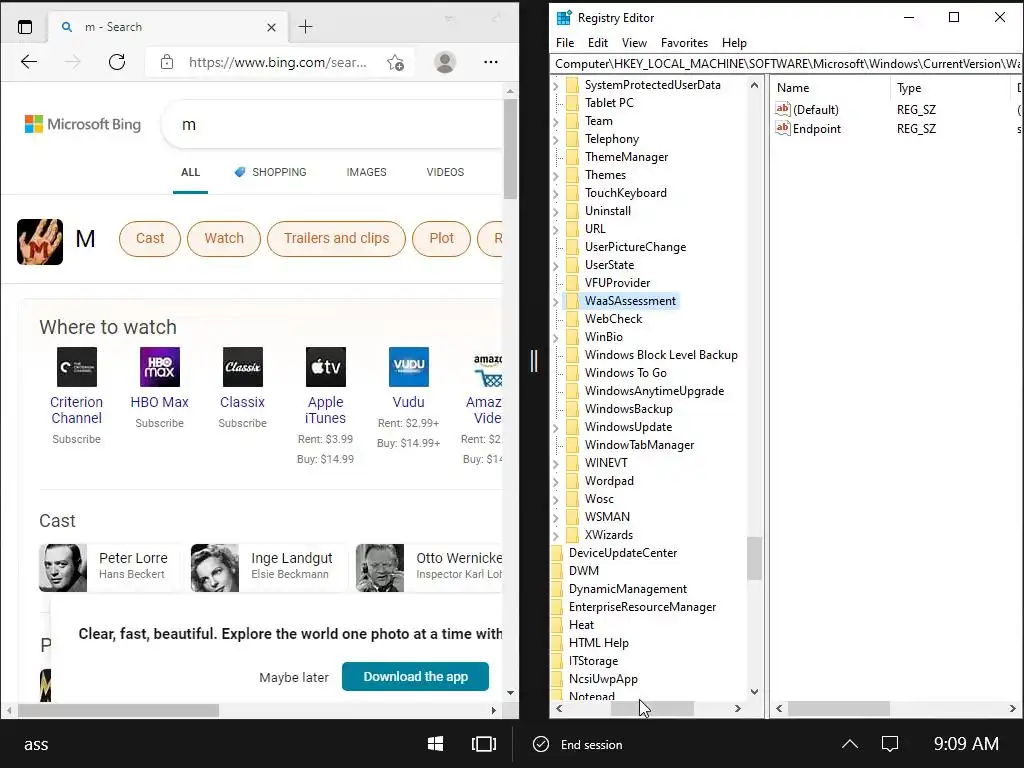
Task: Click the Plot pill button
Action: (x=441, y=238)
